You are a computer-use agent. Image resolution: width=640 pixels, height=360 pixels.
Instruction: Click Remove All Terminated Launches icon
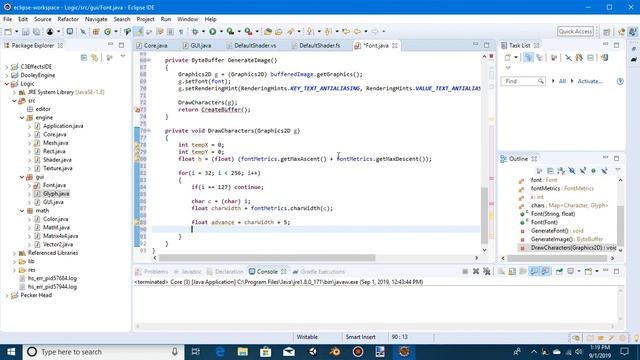click(487, 271)
